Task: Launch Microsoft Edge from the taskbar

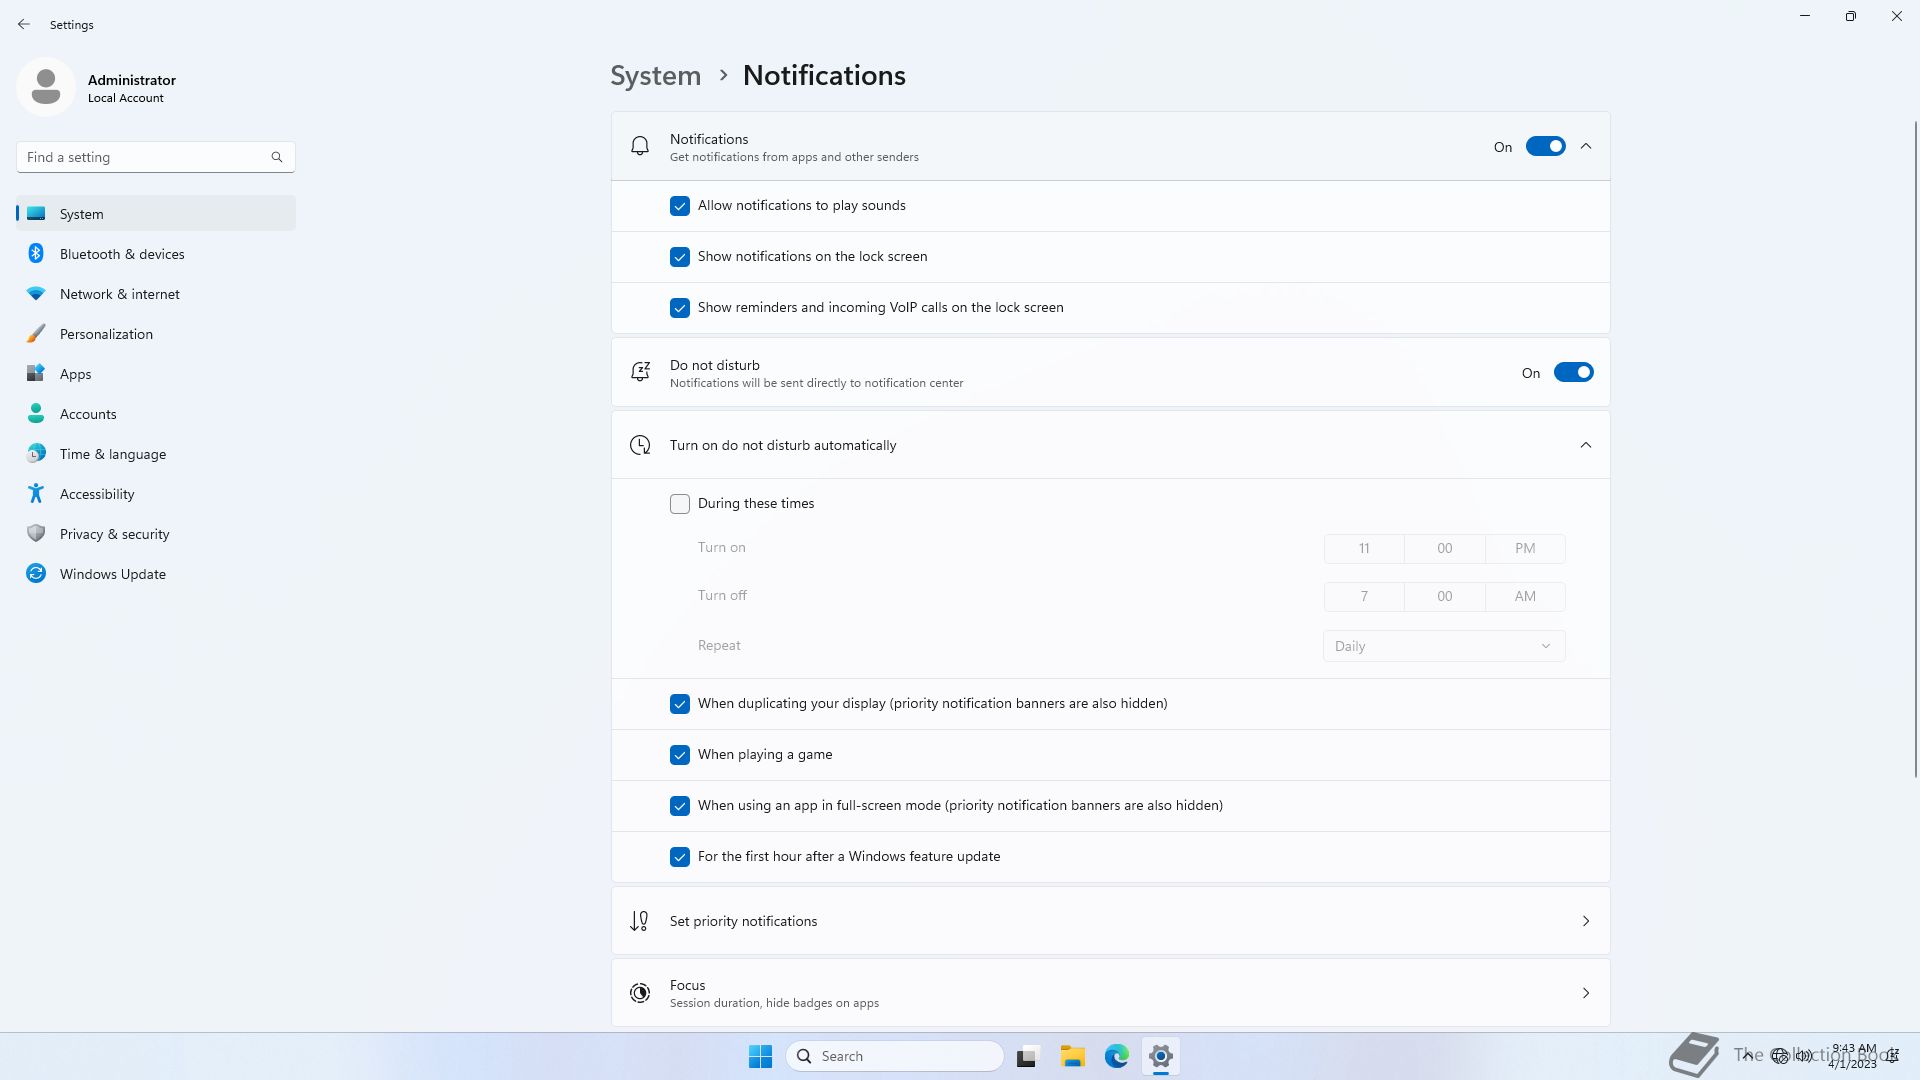Action: pyautogui.click(x=1117, y=1056)
